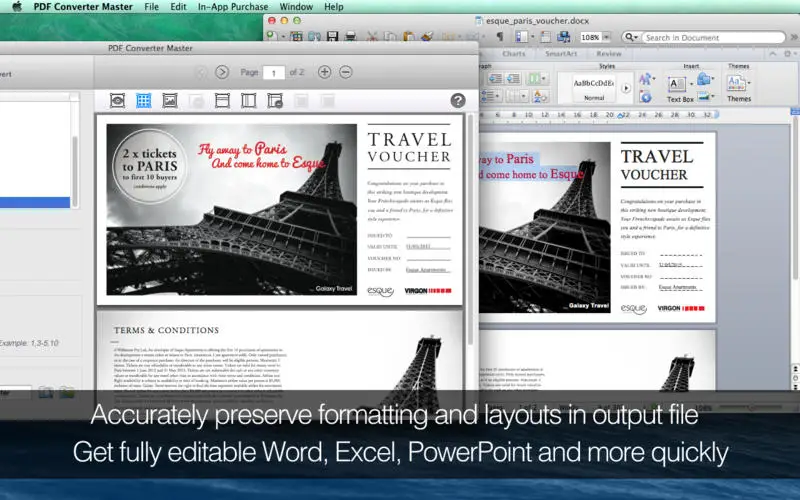Click Copy icon in Word toolbar
This screenshot has height=500, width=800.
click(x=390, y=36)
